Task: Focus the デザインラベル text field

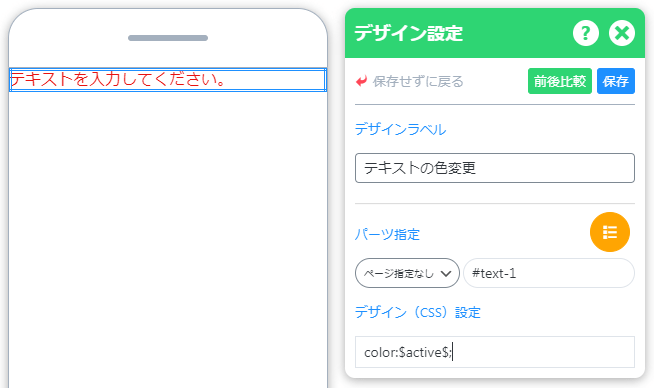Action: point(495,168)
